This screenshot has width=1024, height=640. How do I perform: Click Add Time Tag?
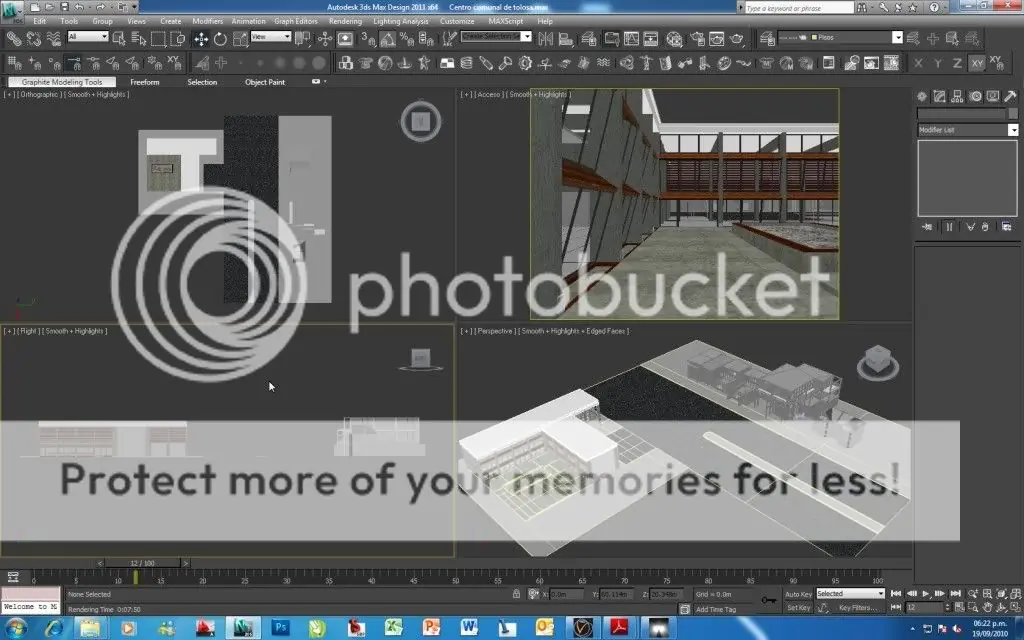[716, 609]
